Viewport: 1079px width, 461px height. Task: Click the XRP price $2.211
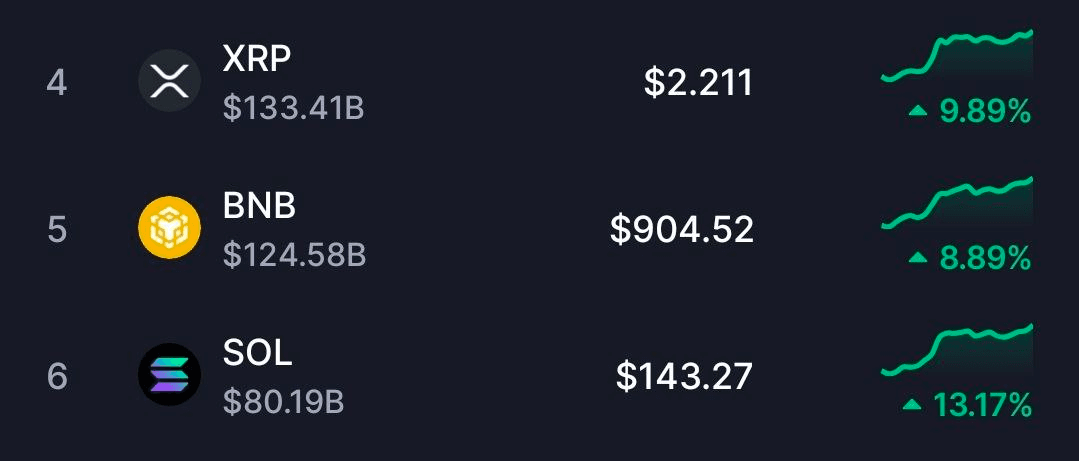pos(698,83)
